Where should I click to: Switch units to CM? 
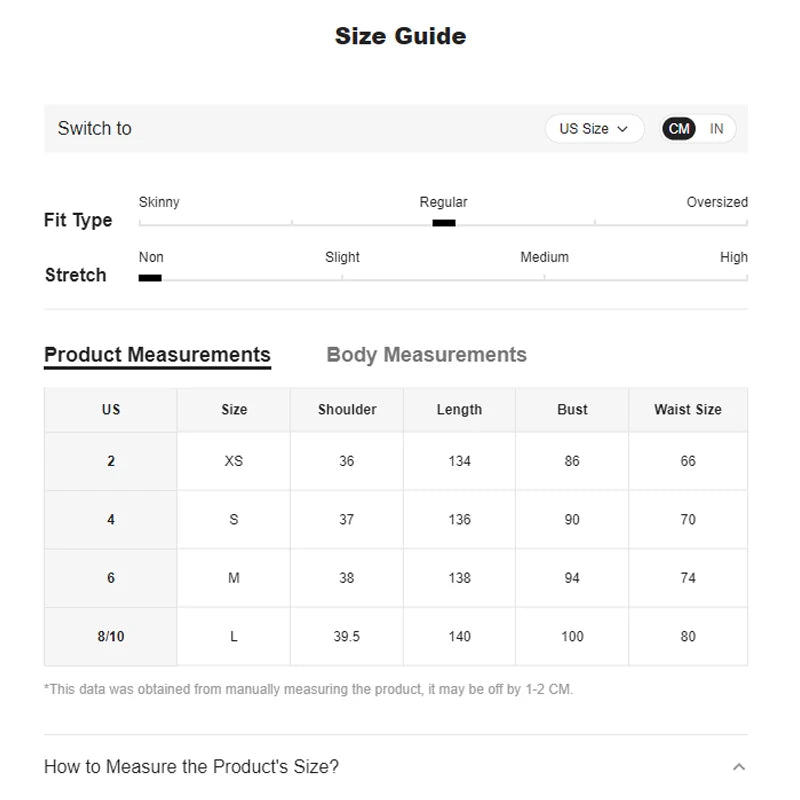pos(679,129)
